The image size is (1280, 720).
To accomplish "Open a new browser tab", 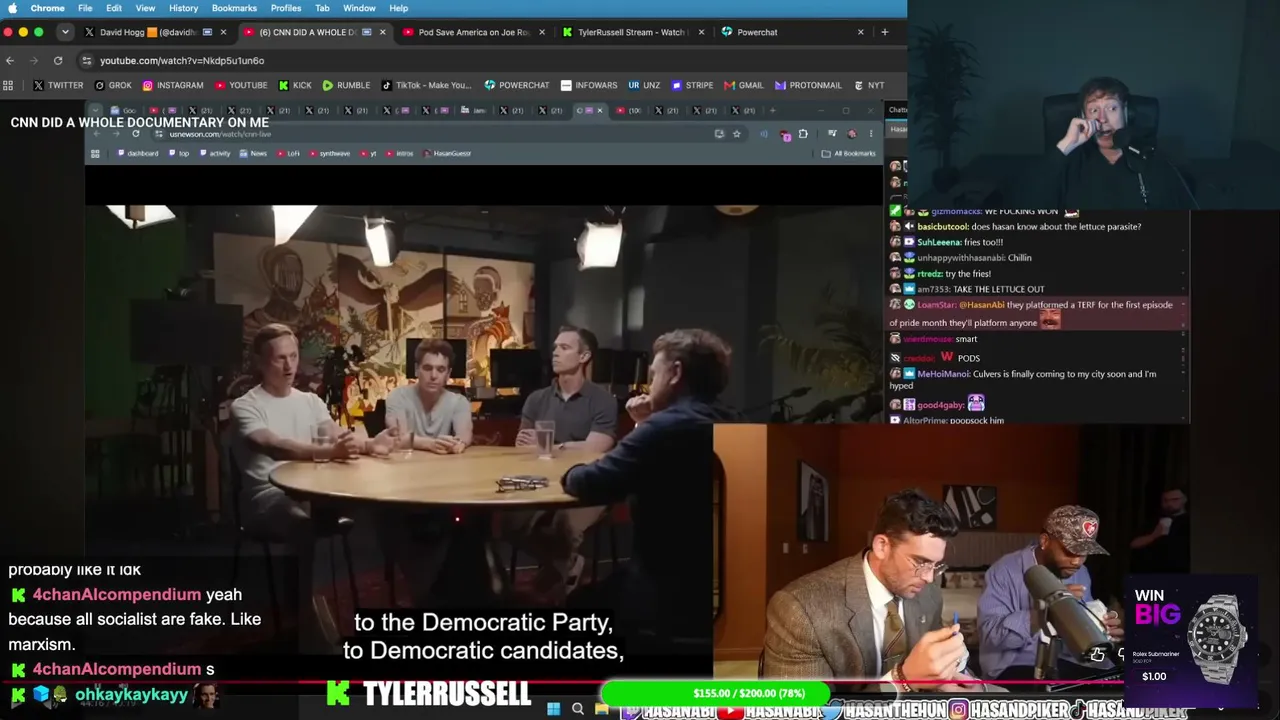I will coord(884,32).
